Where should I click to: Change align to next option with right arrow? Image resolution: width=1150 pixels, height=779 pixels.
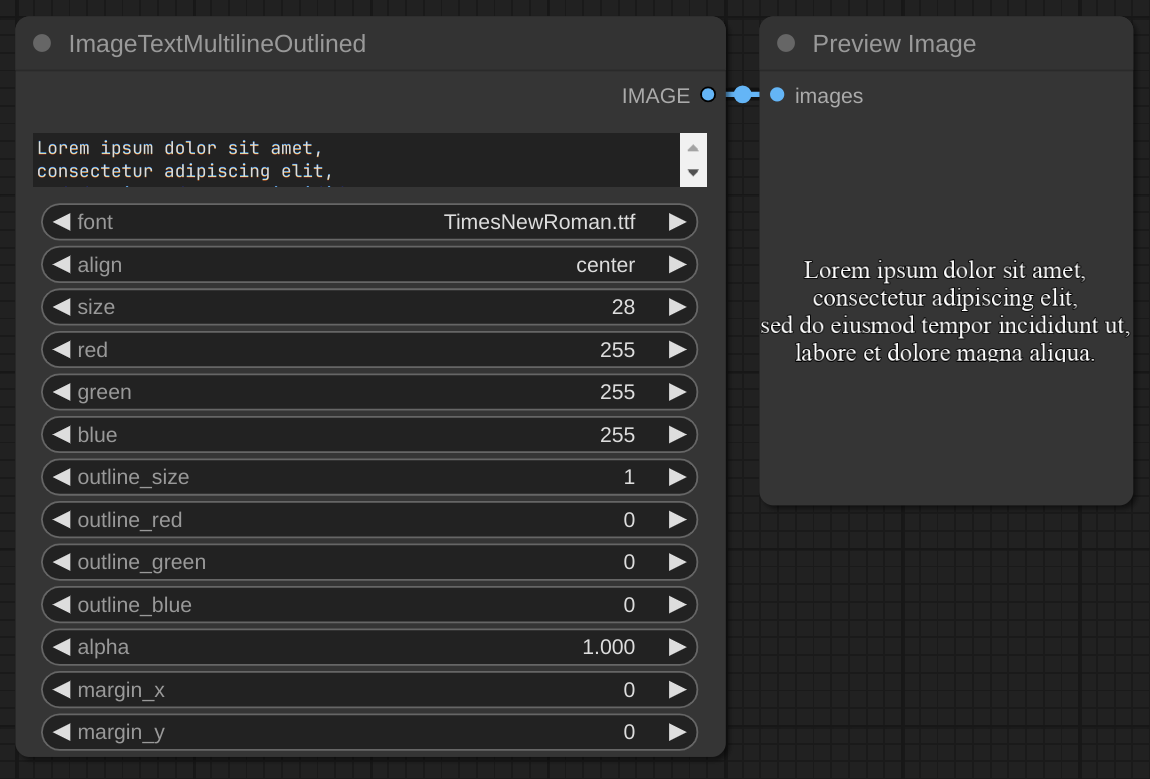677,265
